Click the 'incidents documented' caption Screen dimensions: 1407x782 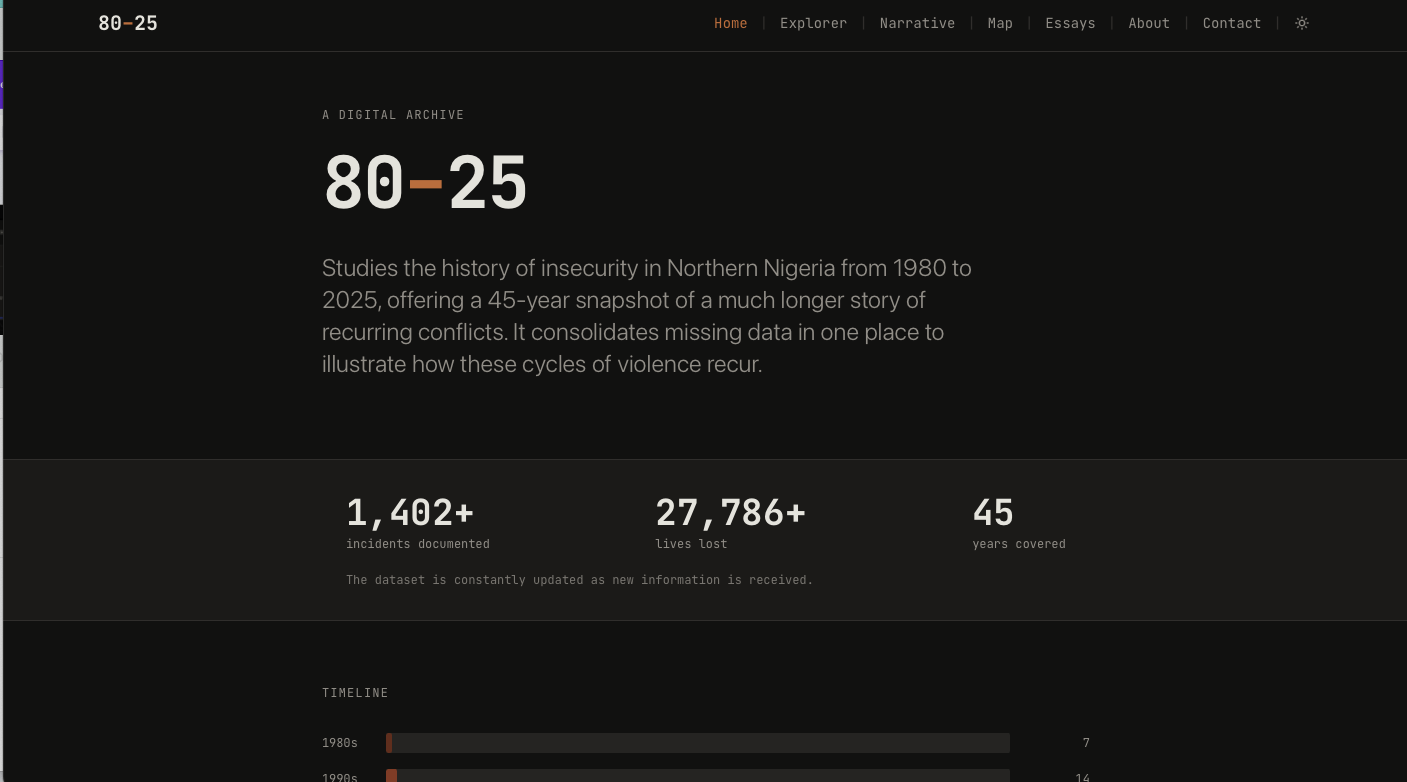418,544
